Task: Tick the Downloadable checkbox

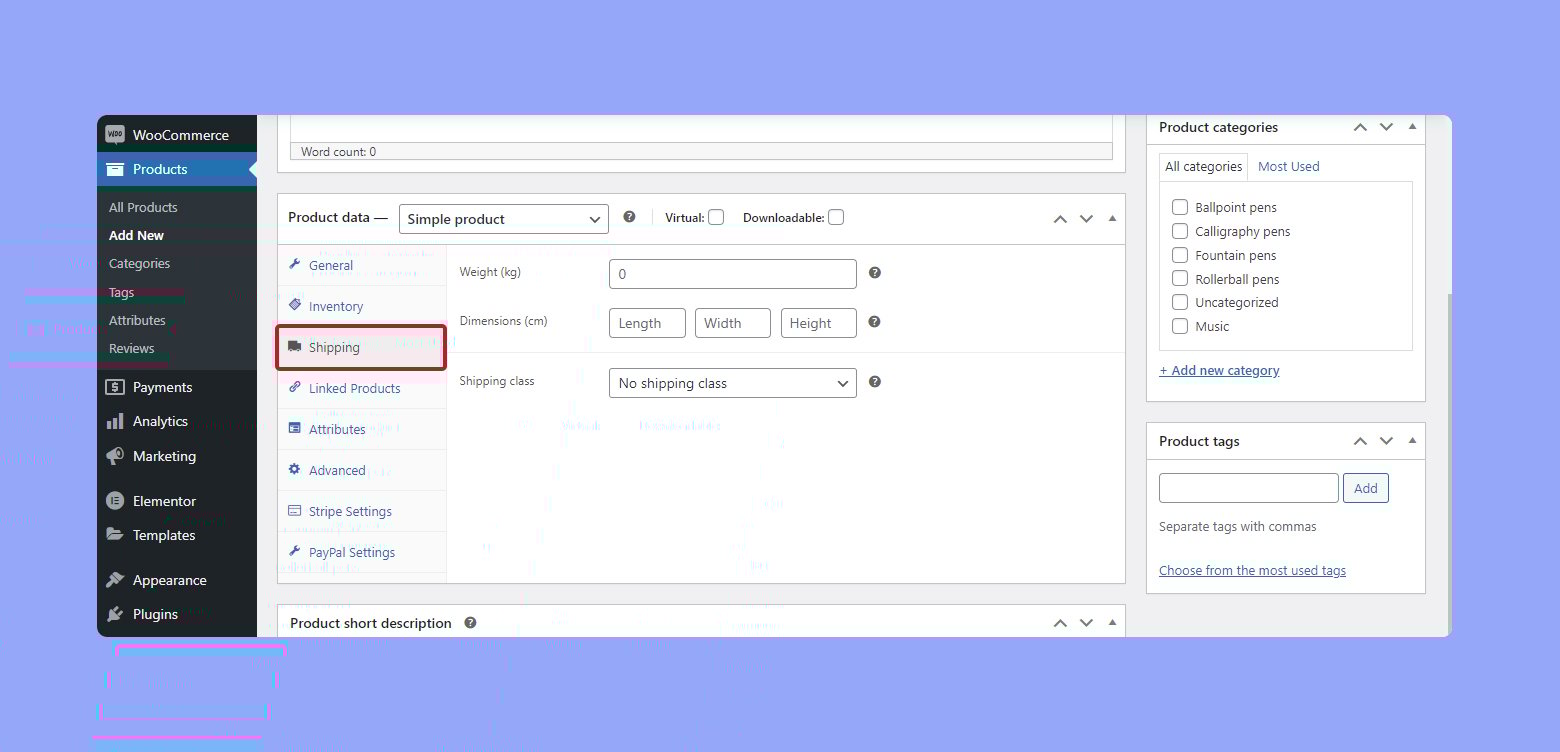Action: pyautogui.click(x=836, y=217)
